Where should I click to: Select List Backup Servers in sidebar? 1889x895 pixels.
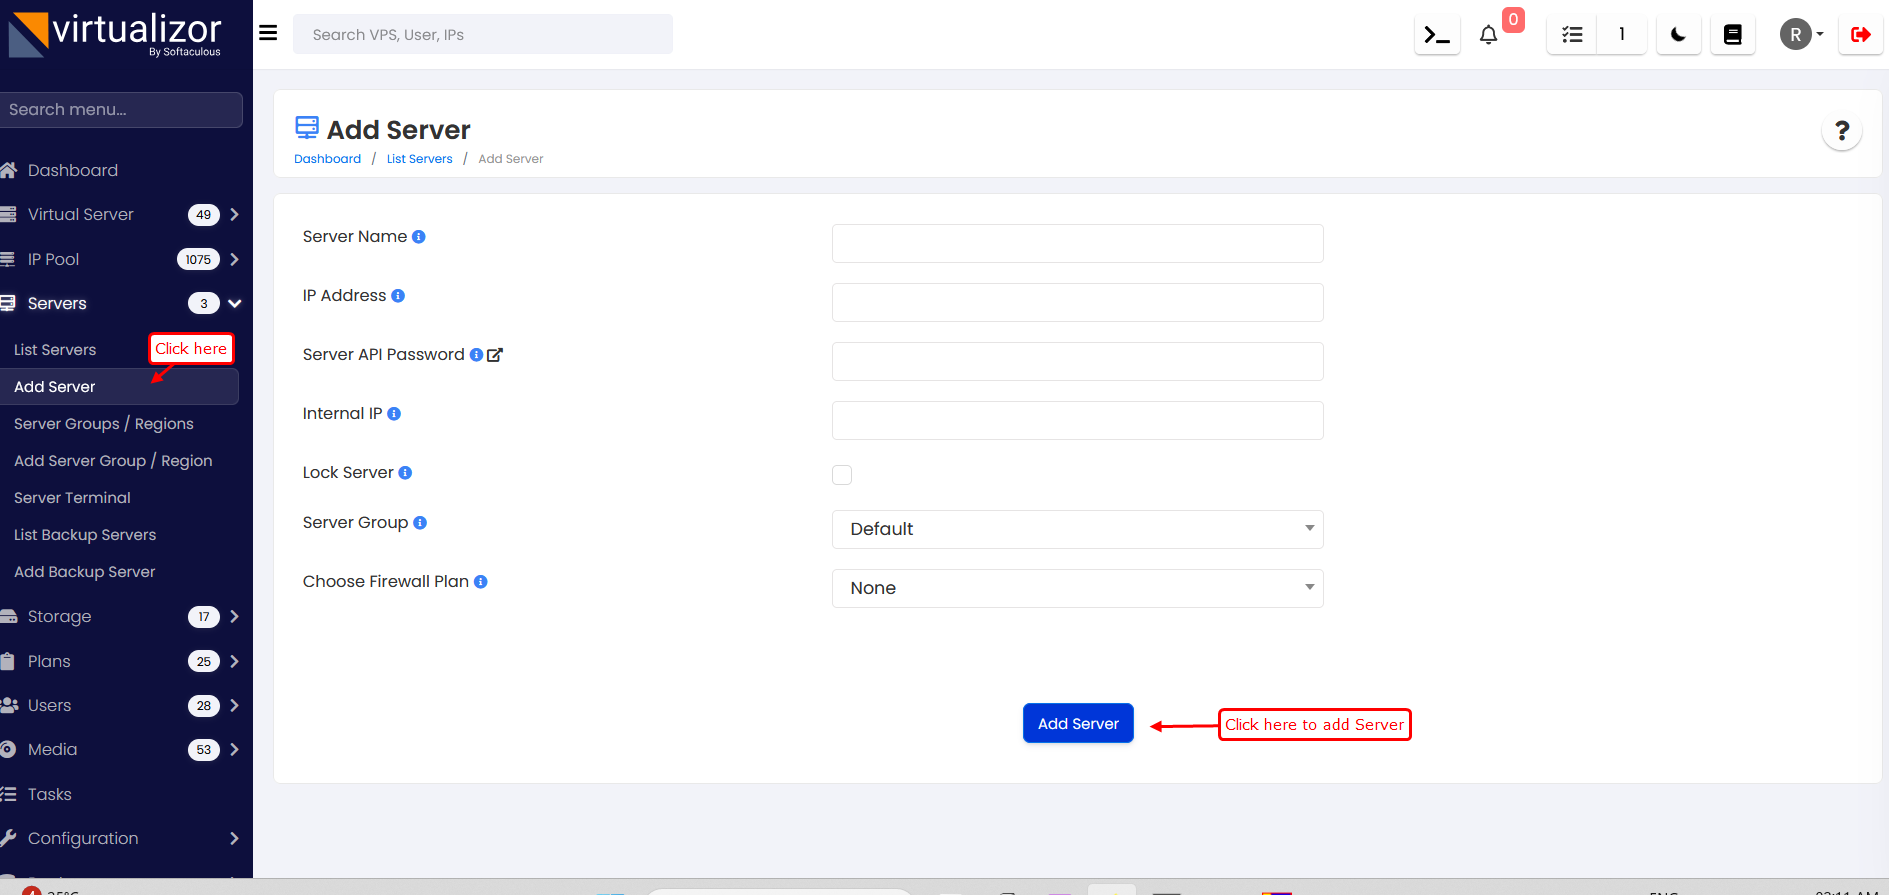[x=85, y=535]
